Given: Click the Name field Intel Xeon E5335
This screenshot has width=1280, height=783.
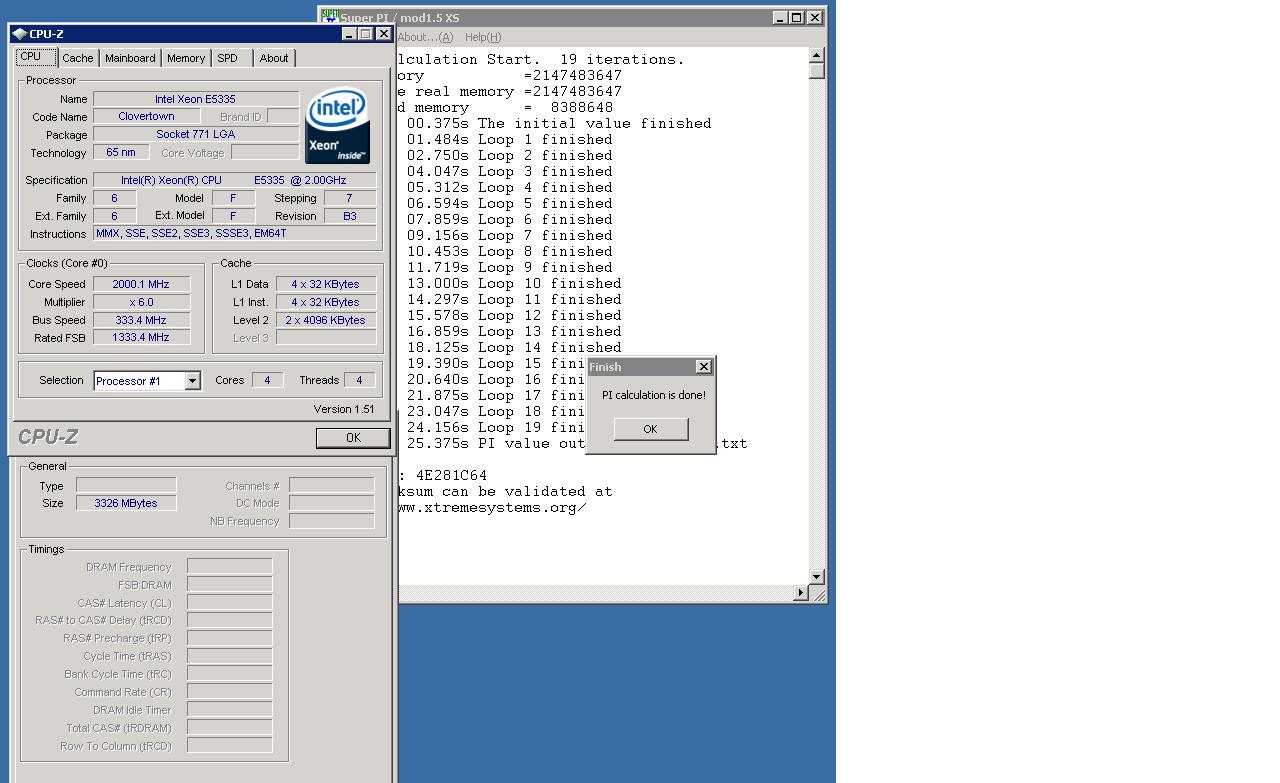Looking at the screenshot, I should tap(196, 99).
